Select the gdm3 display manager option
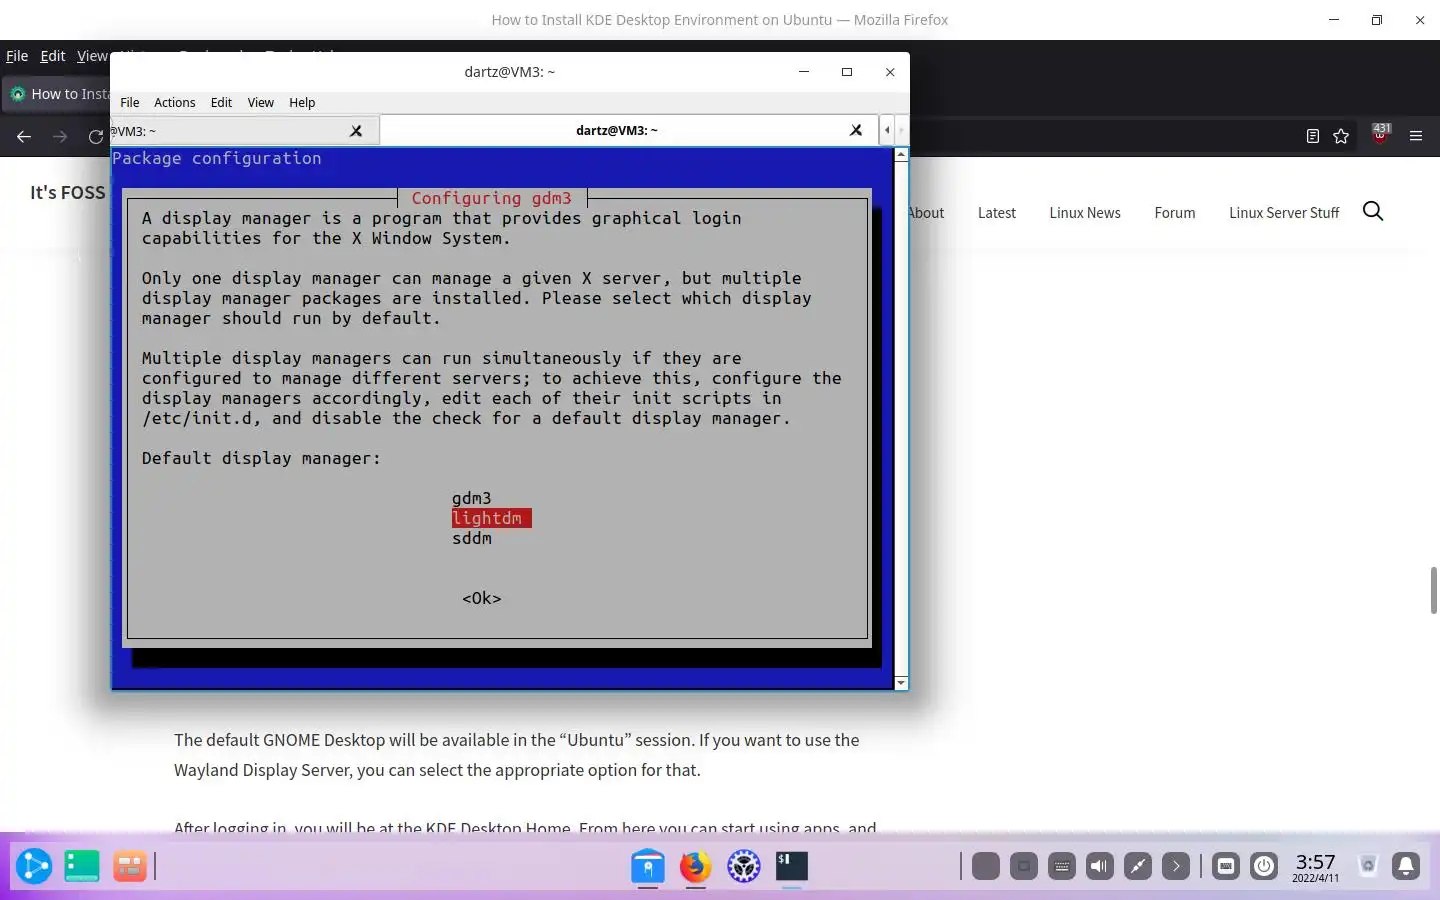The image size is (1440, 900). pyautogui.click(x=472, y=498)
